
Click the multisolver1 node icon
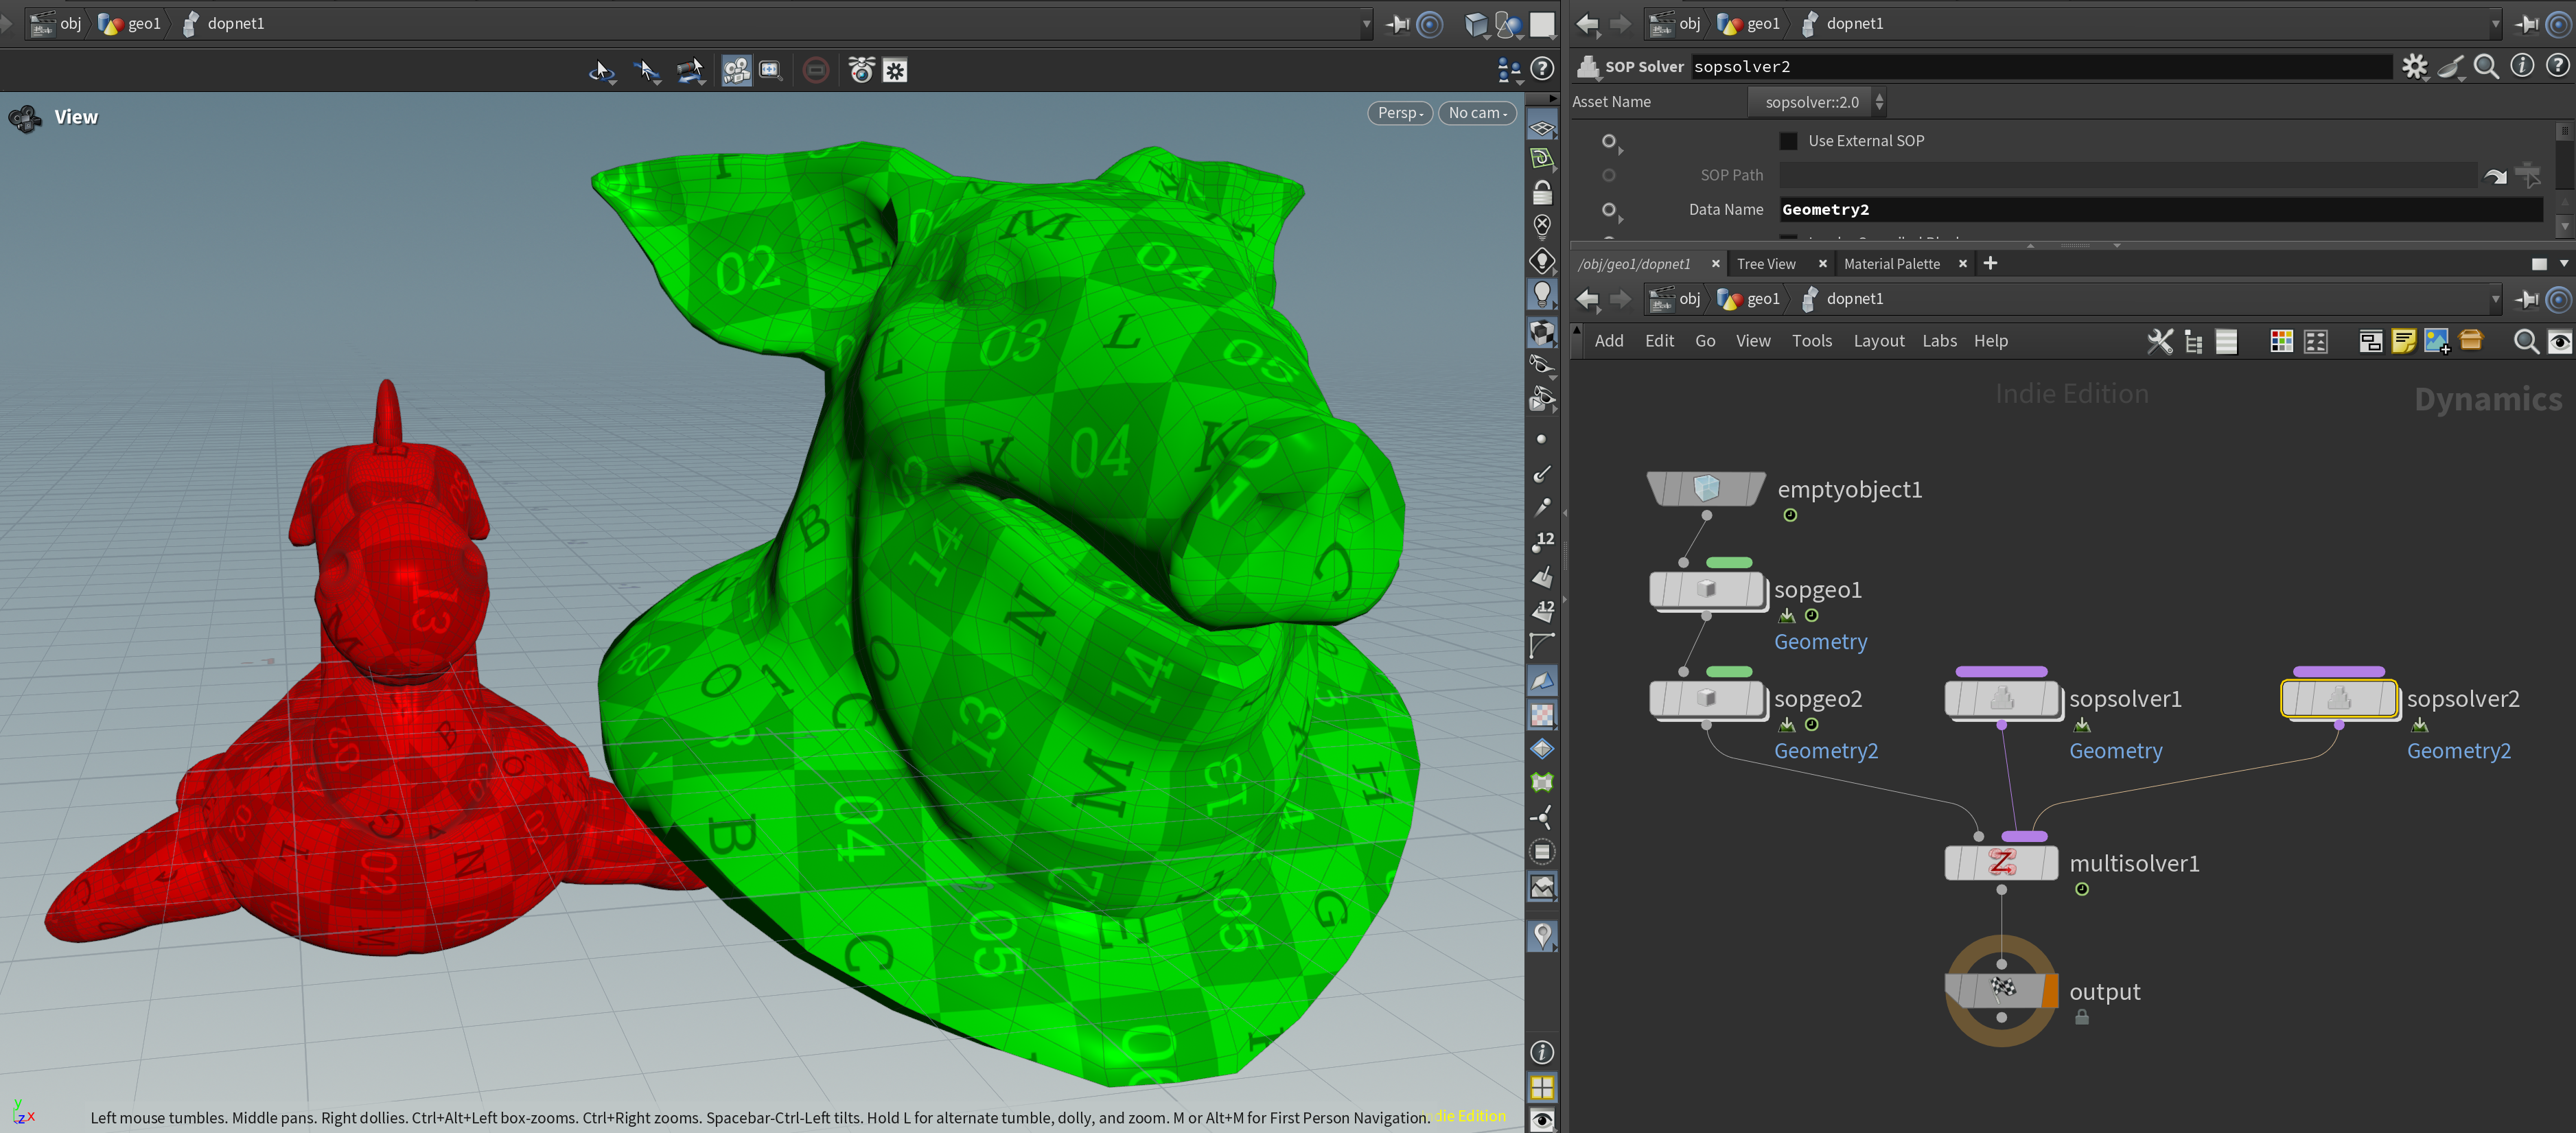(x=2001, y=862)
